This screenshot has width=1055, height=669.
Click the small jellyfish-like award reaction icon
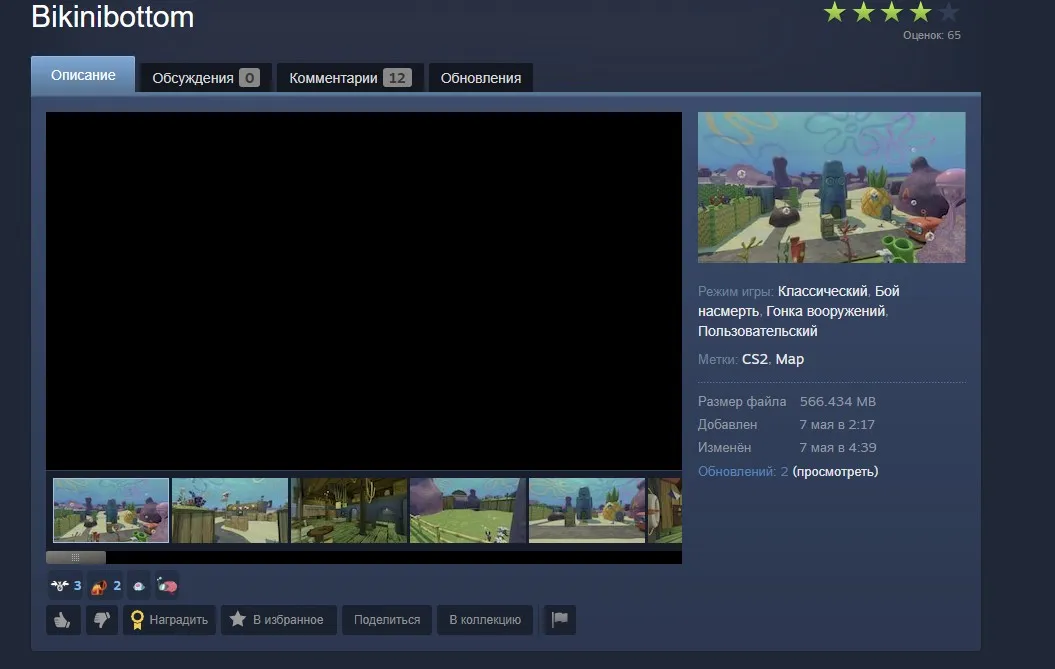coord(139,586)
